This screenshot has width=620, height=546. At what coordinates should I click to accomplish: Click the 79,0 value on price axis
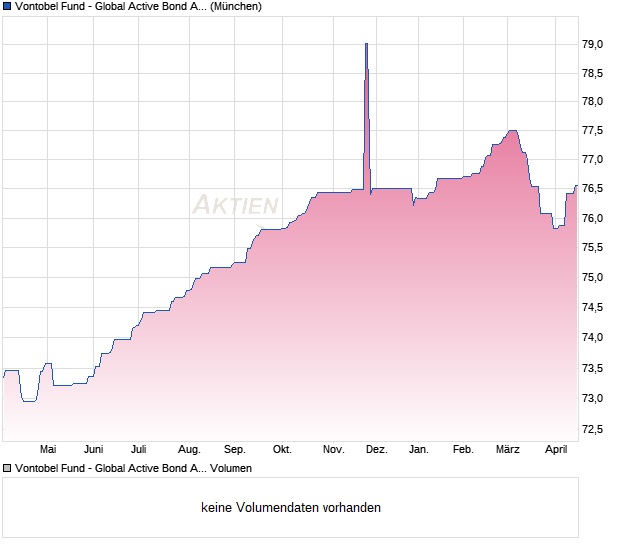pyautogui.click(x=593, y=44)
